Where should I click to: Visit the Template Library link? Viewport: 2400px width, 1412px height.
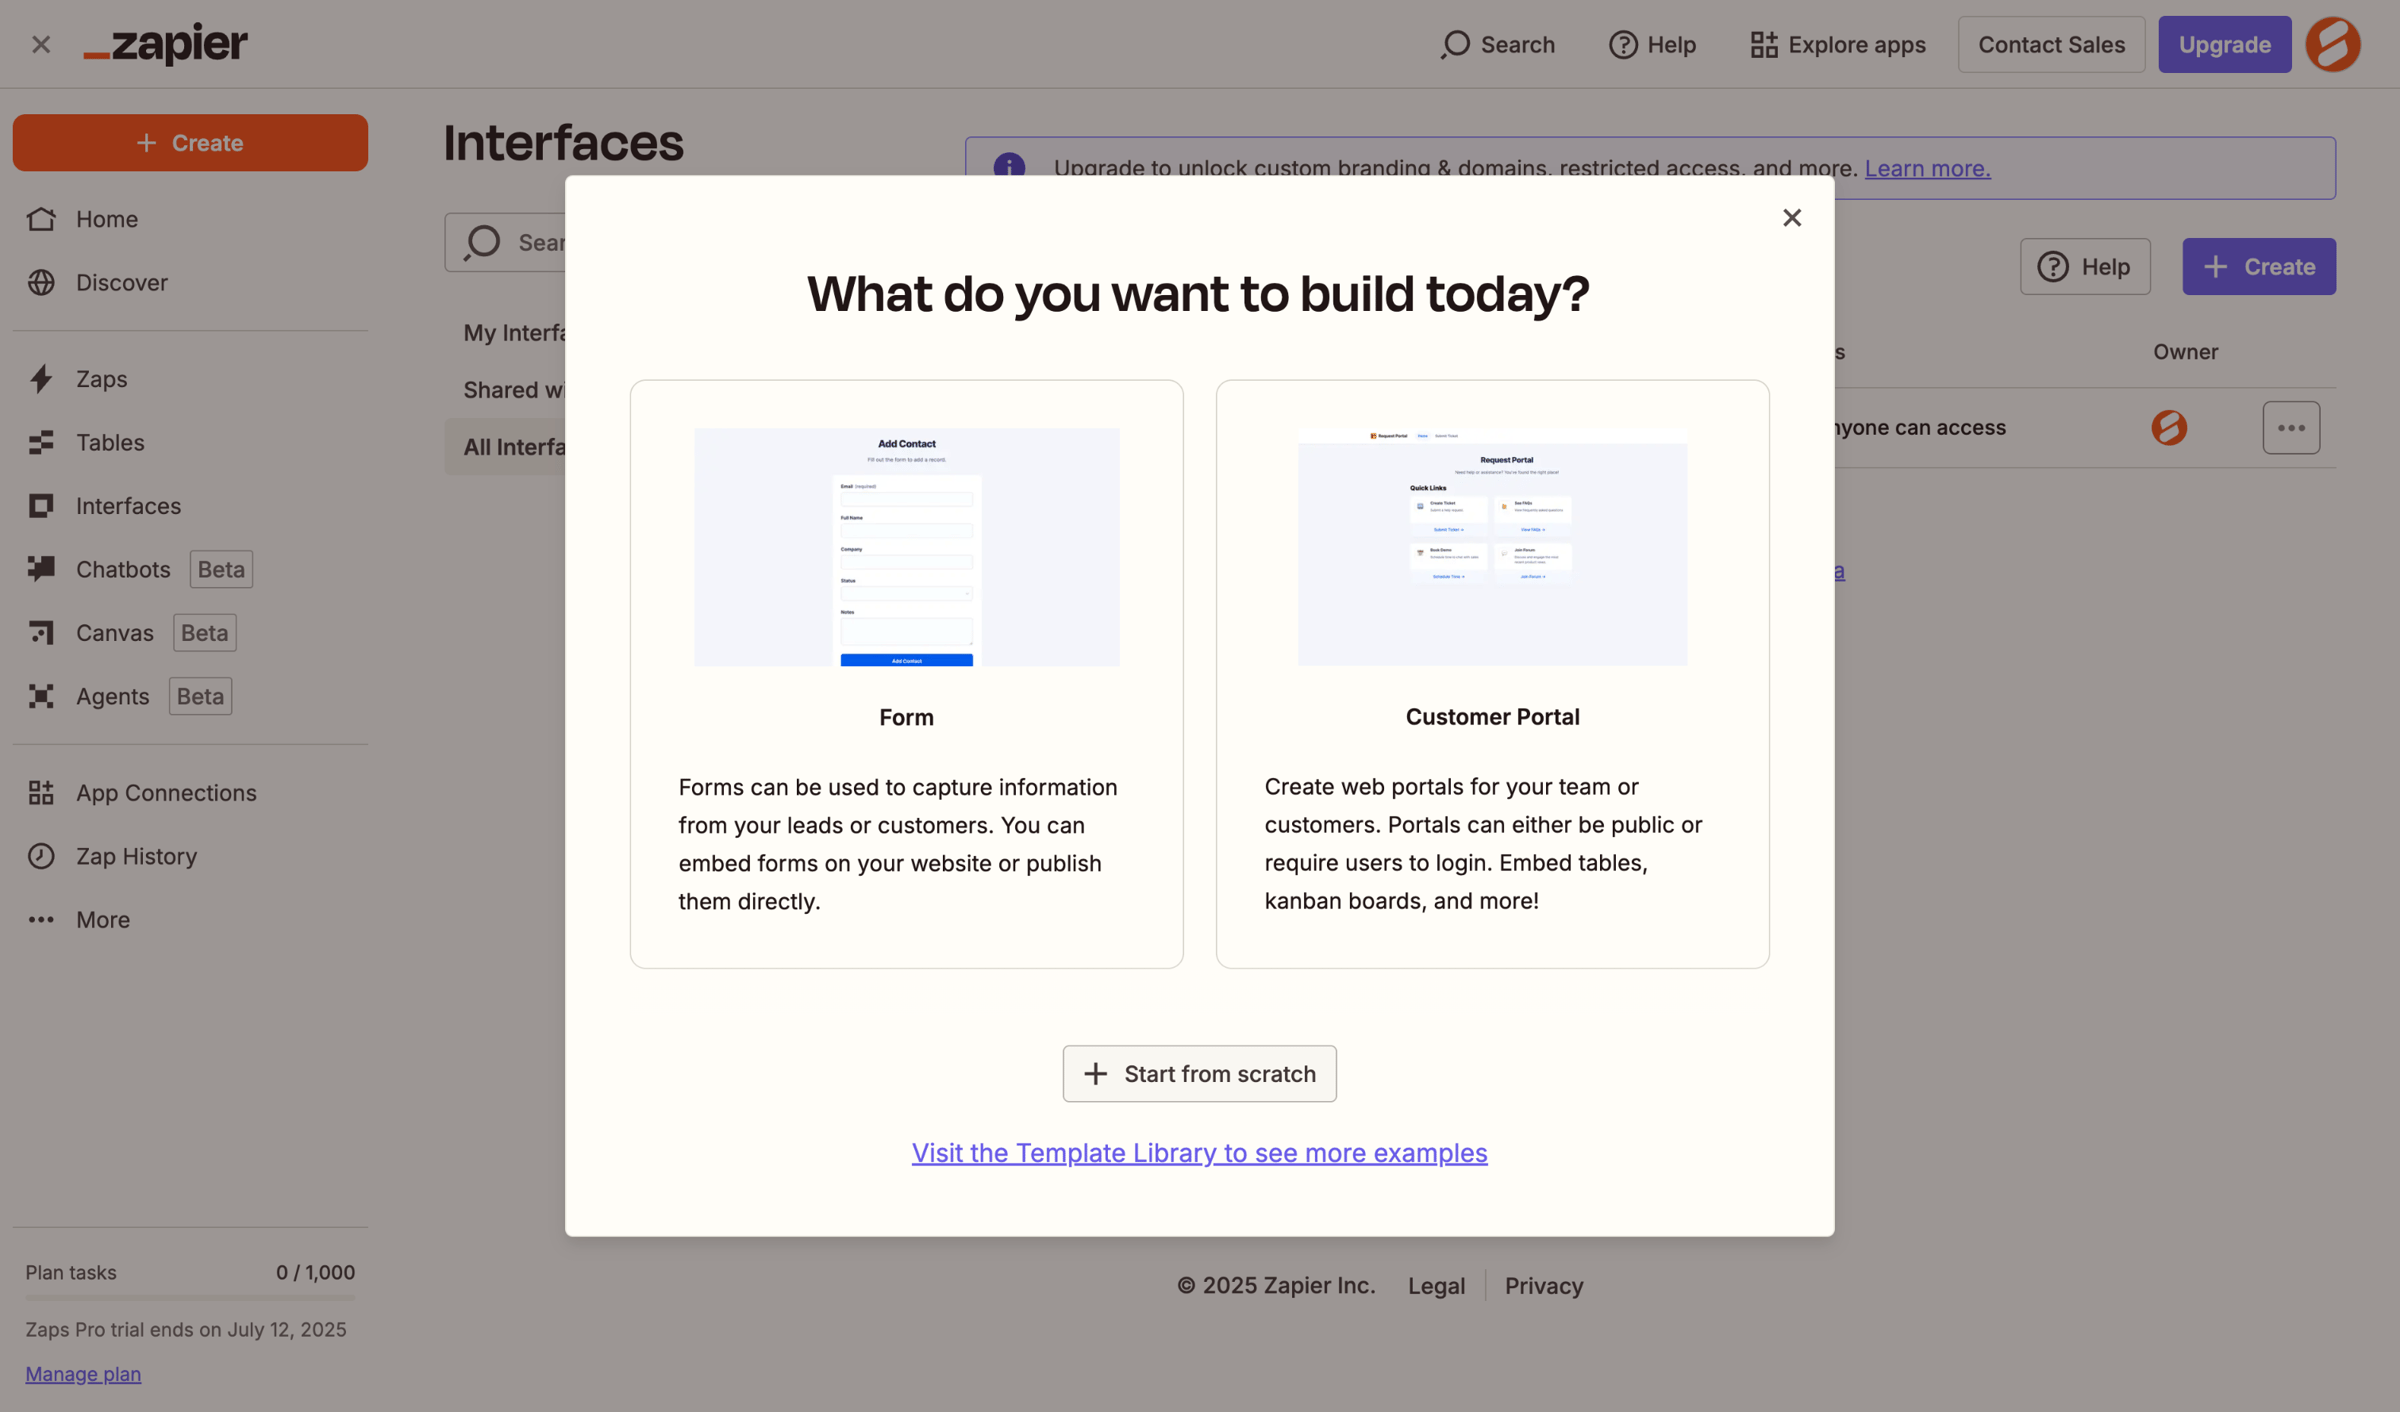coord(1199,1152)
